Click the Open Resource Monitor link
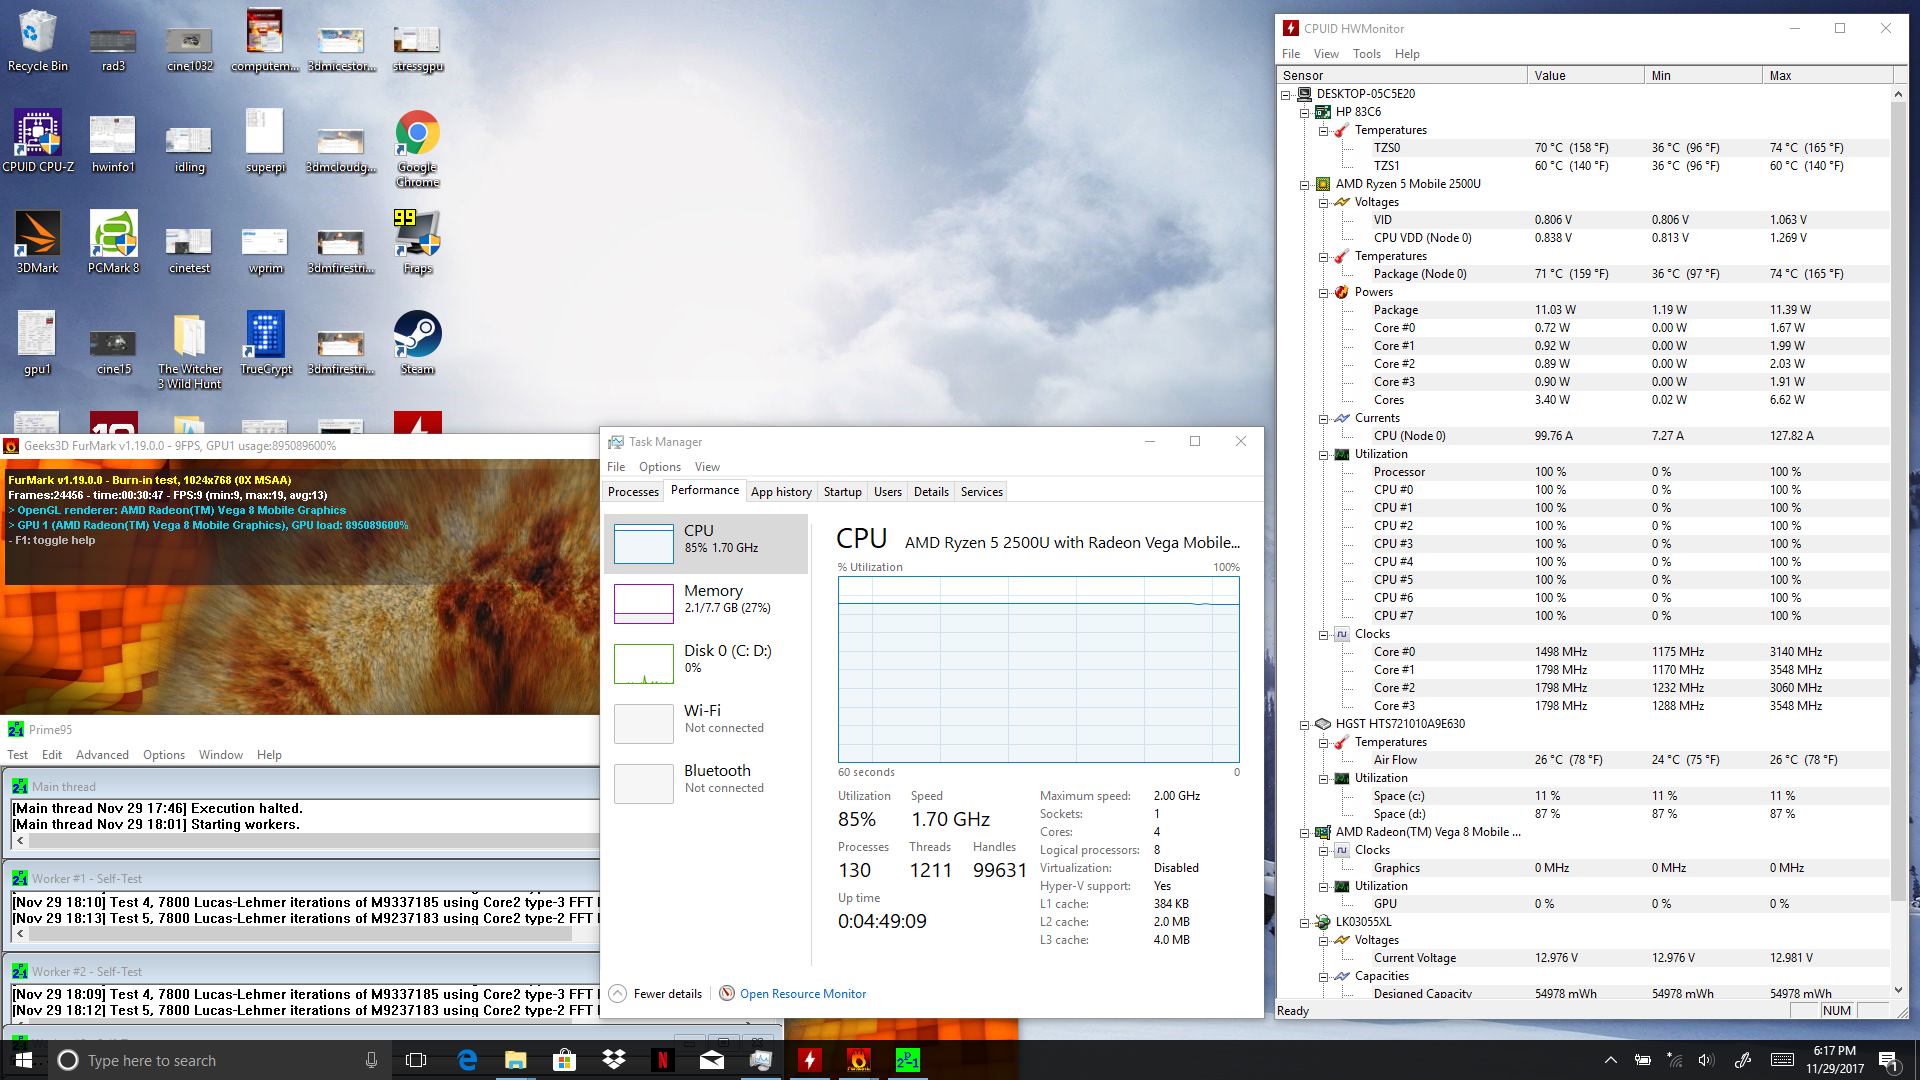 click(x=802, y=994)
